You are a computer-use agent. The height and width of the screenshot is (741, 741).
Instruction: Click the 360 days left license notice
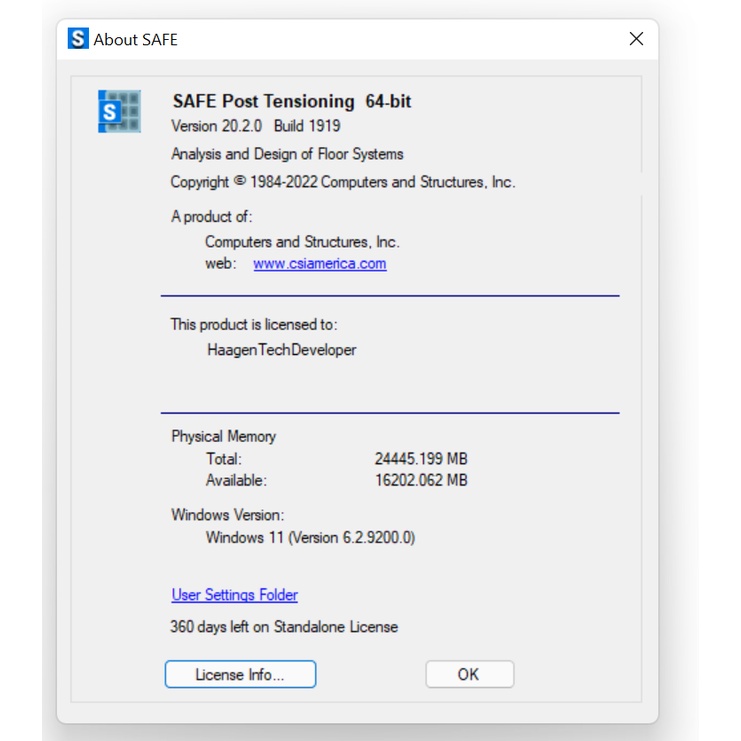[284, 627]
